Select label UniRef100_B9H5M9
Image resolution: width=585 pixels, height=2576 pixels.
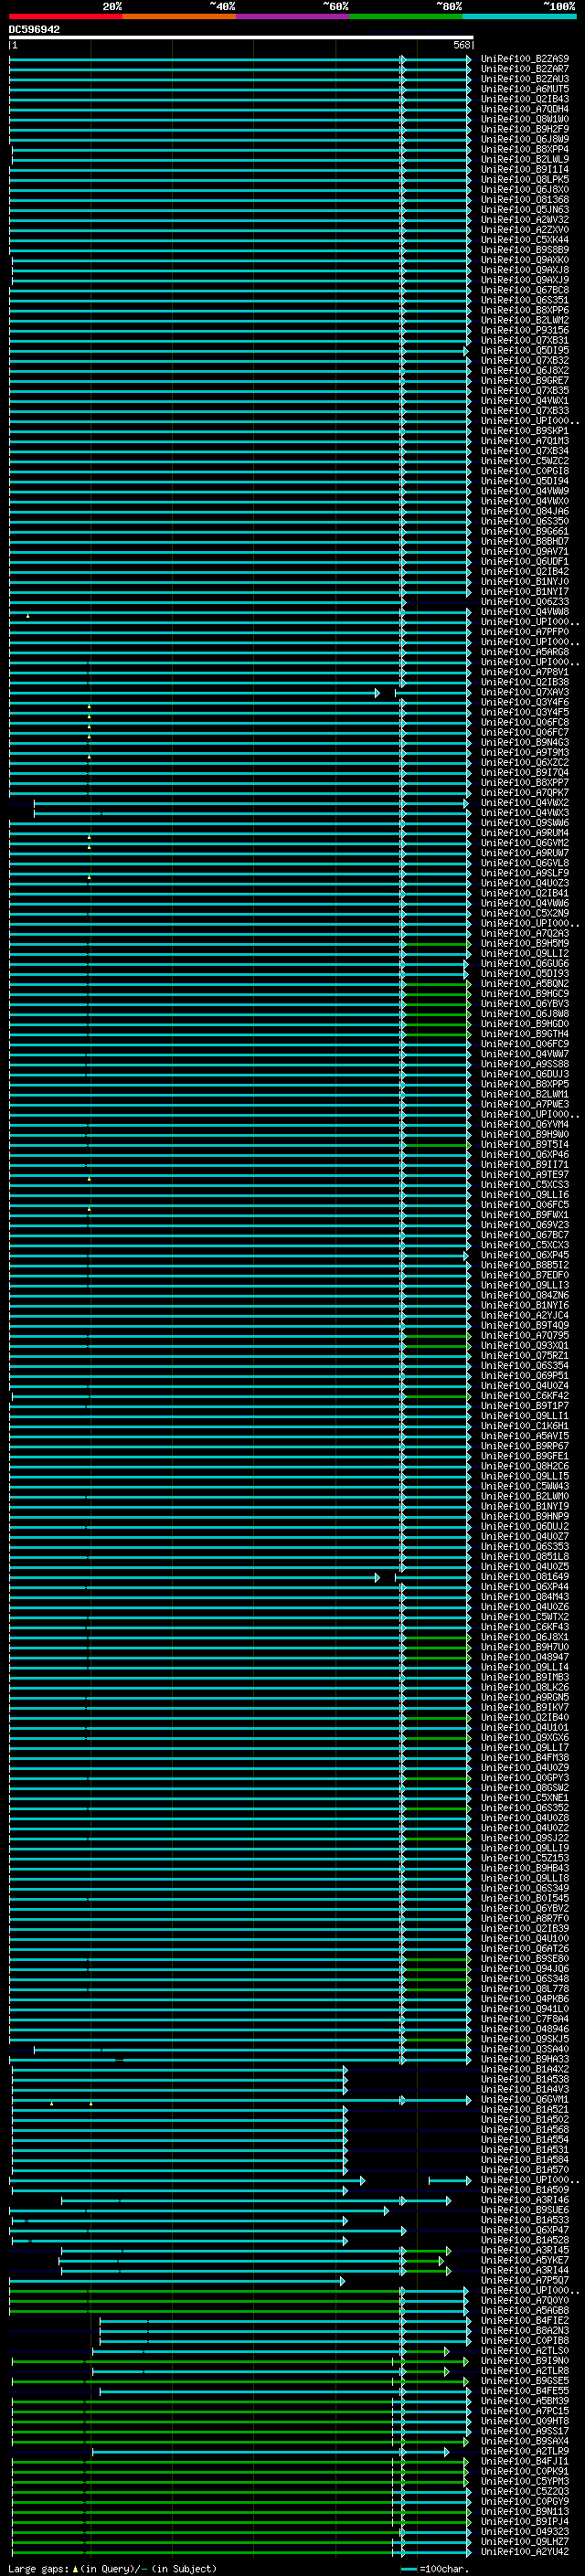(525, 944)
